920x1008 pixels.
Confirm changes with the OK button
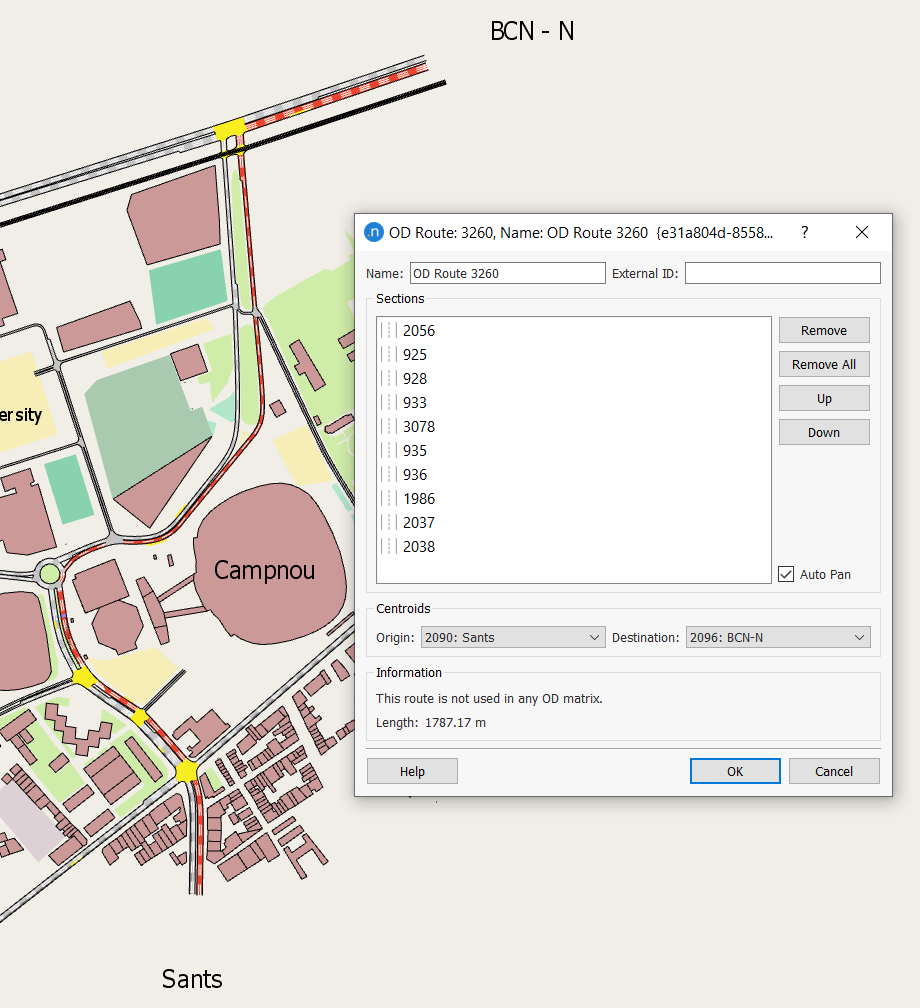click(735, 771)
